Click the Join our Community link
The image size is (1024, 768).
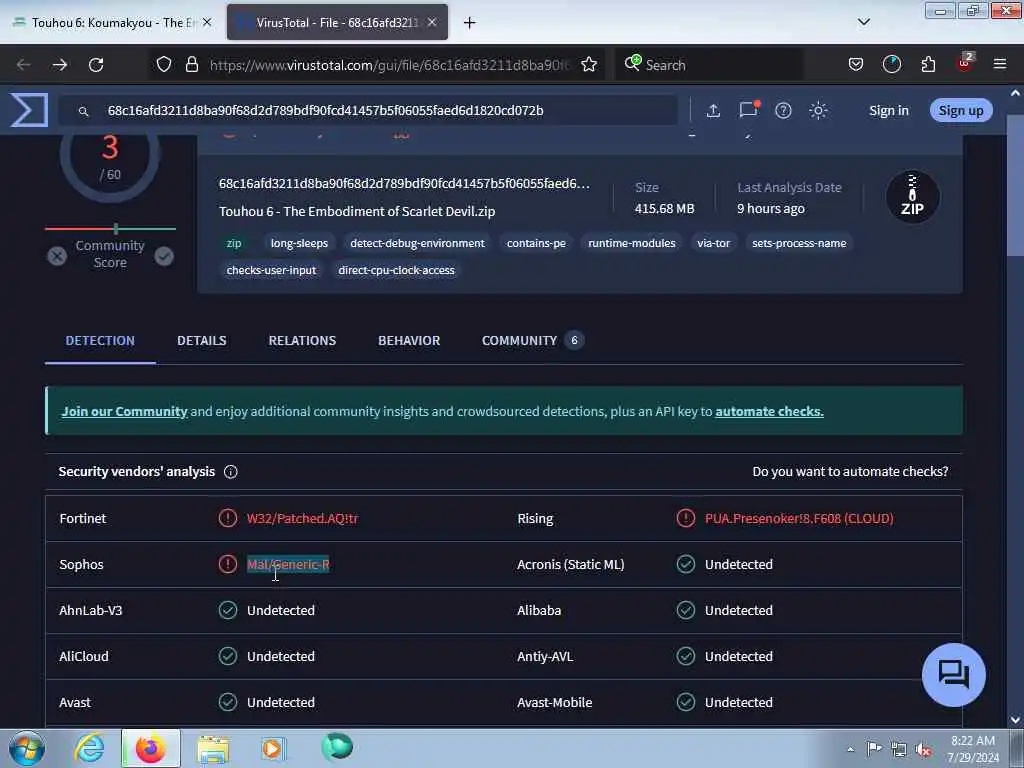coord(124,411)
